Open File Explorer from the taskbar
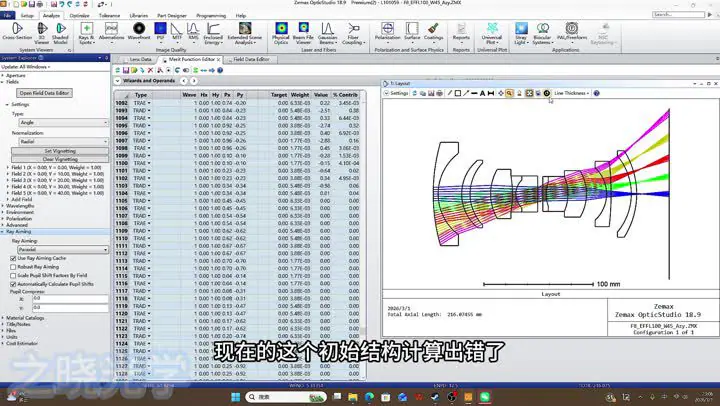This screenshot has height=406, width=720. click(353, 397)
